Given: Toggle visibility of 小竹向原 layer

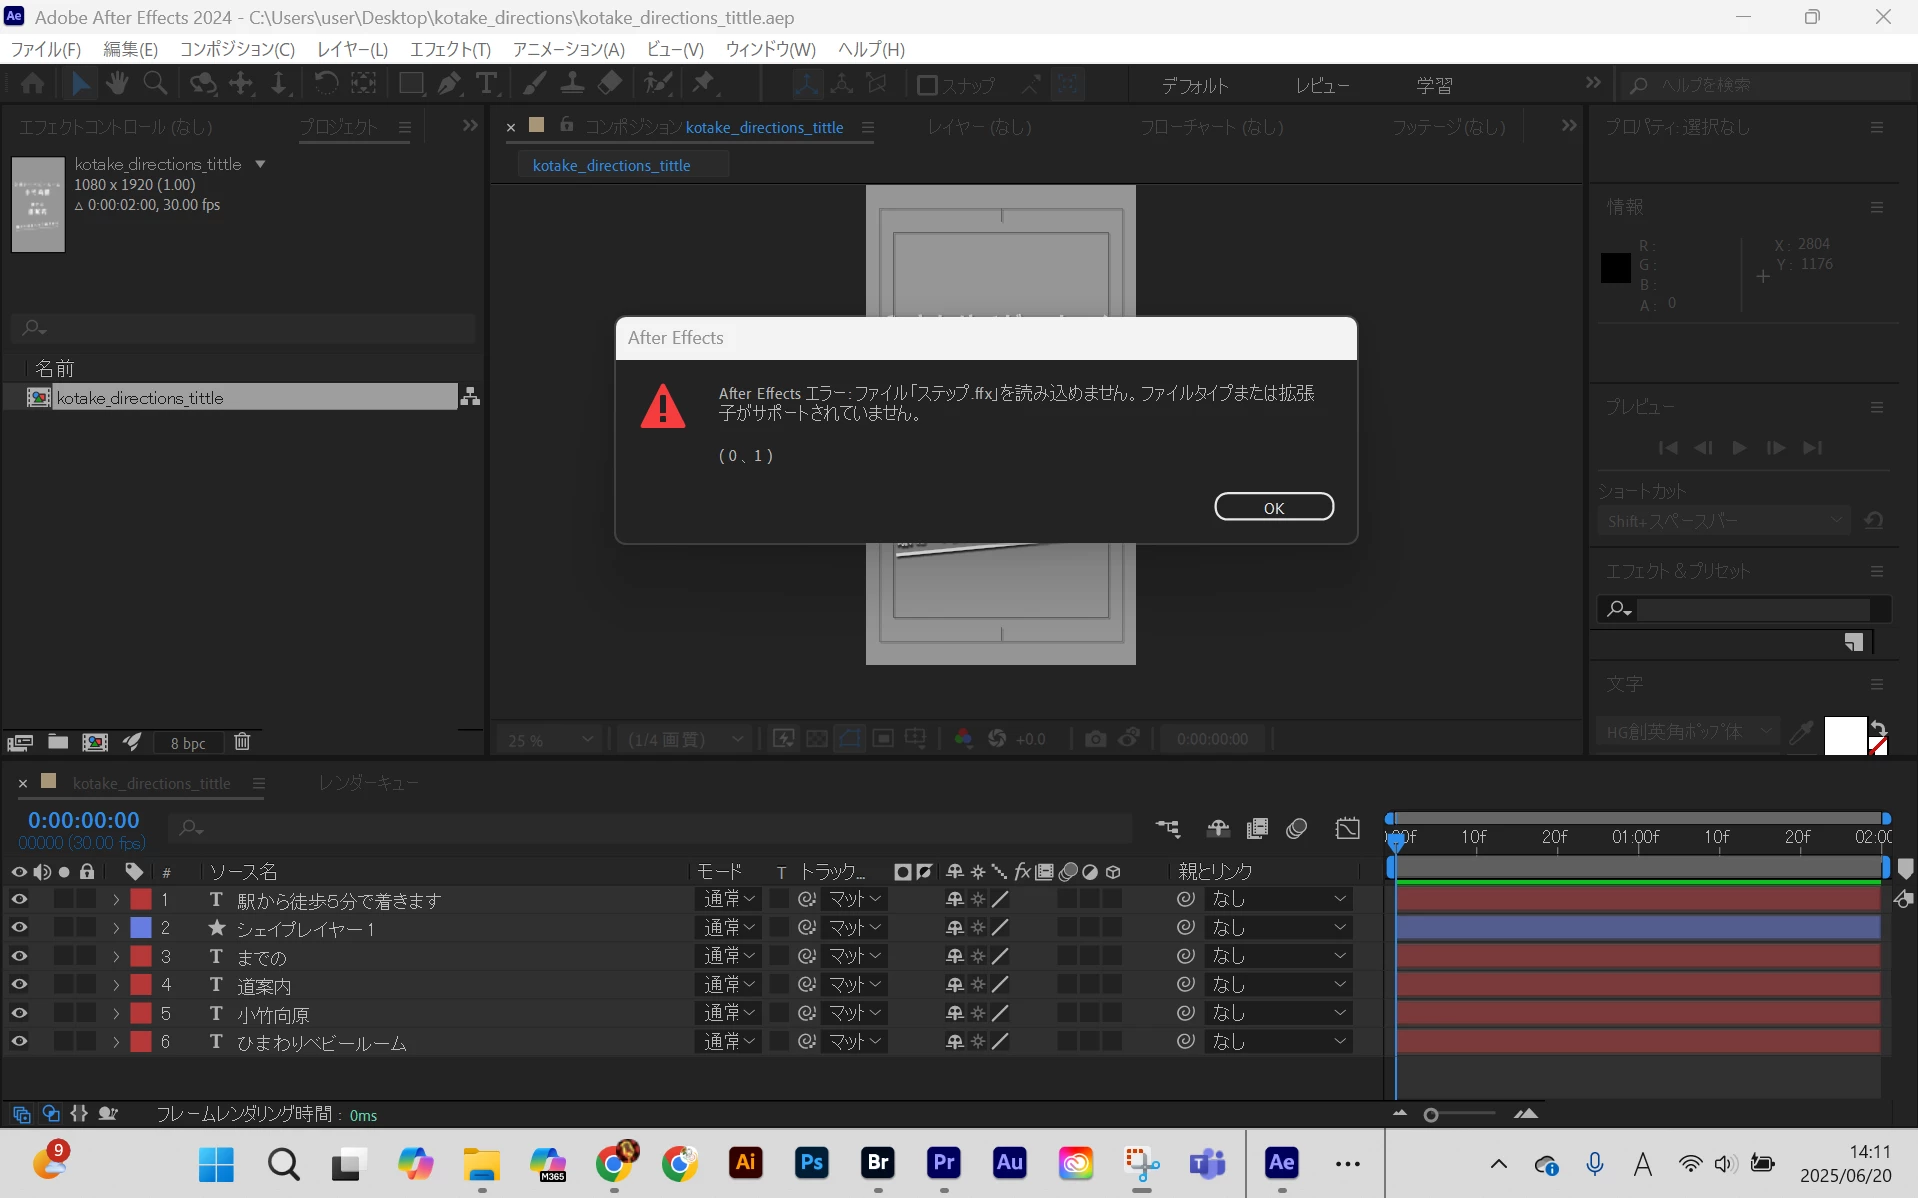Looking at the screenshot, I should [x=19, y=1013].
